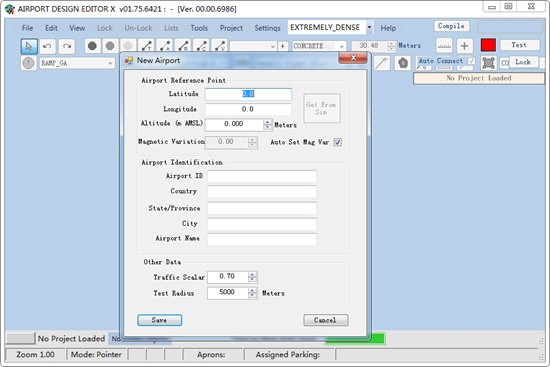Open the Tools menu
The image size is (550, 367).
pyautogui.click(x=199, y=28)
